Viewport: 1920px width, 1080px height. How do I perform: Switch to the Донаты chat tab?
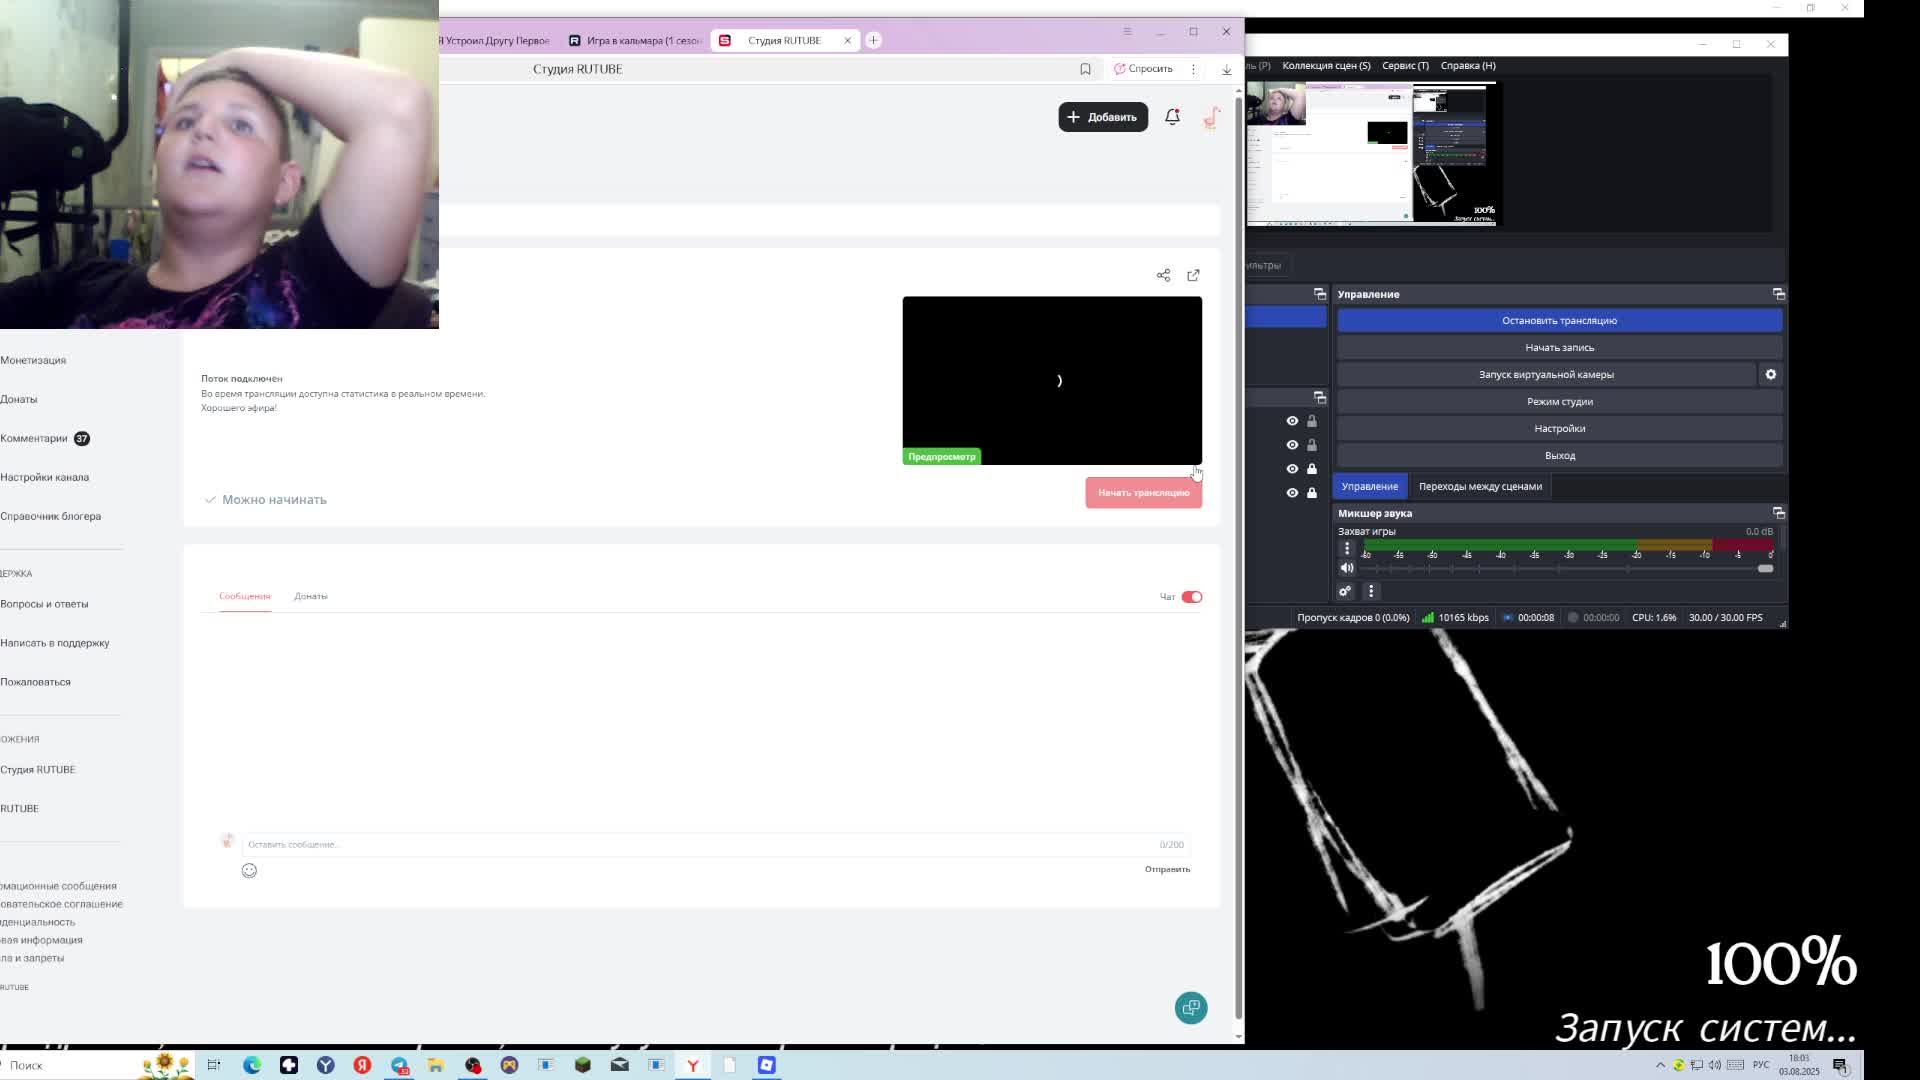pyautogui.click(x=310, y=596)
